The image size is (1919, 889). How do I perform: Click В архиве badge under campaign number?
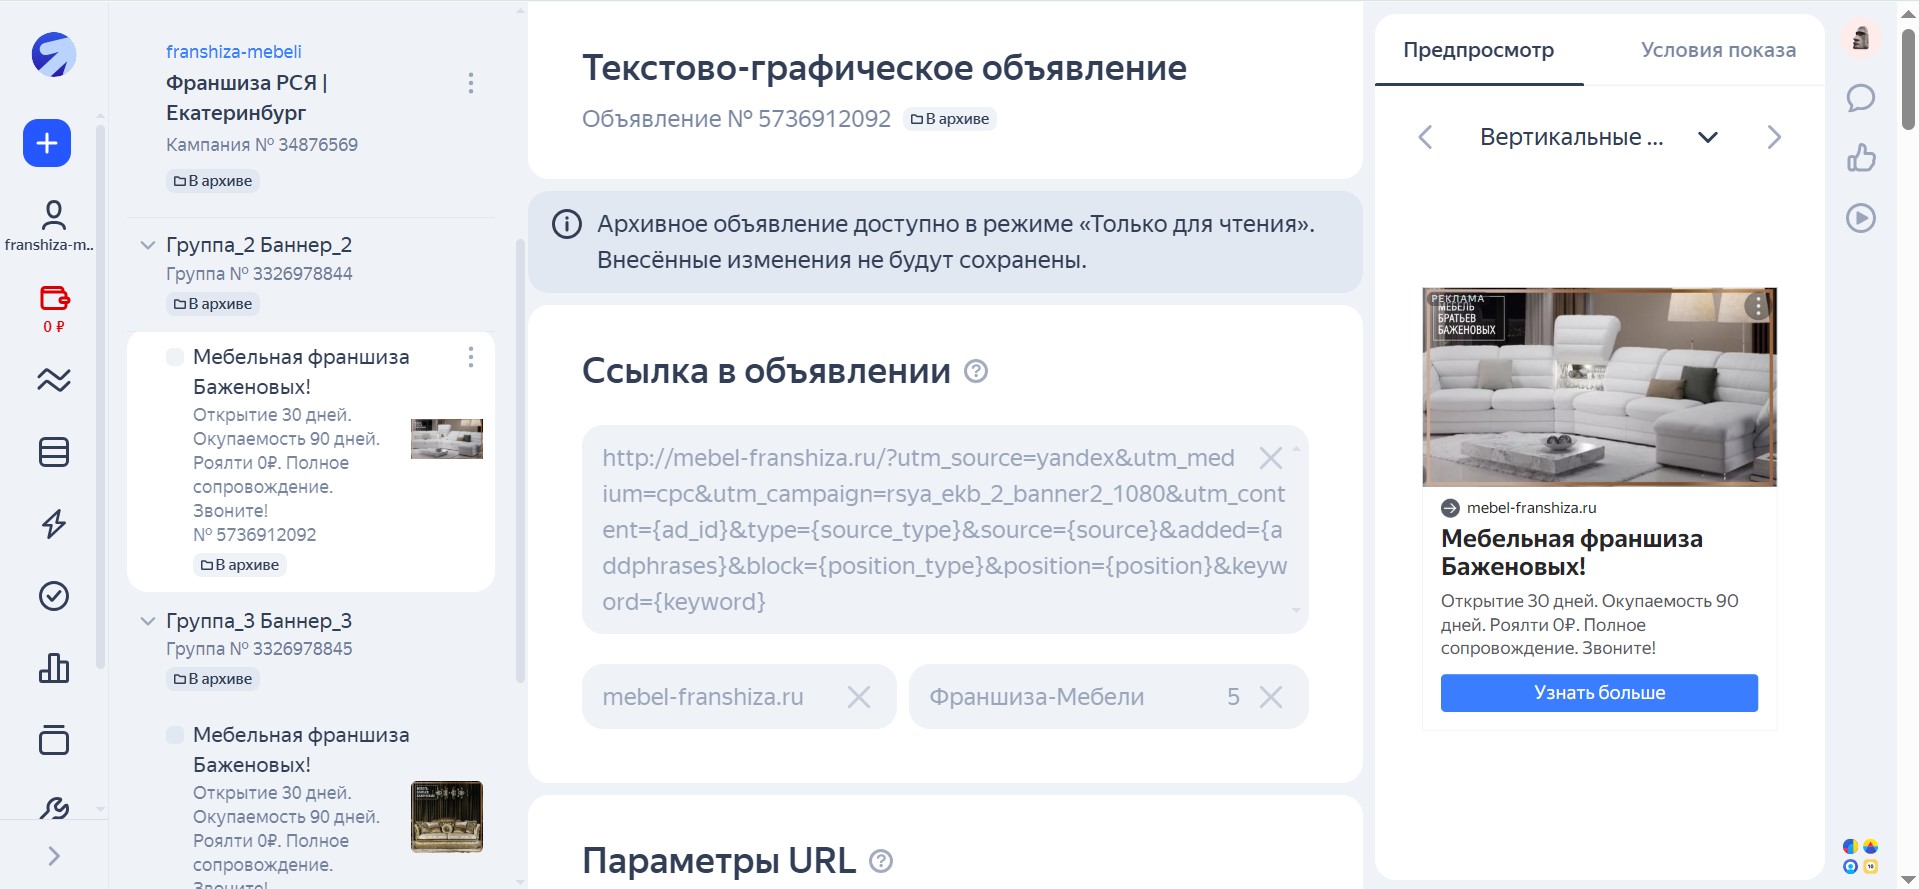pyautogui.click(x=213, y=181)
